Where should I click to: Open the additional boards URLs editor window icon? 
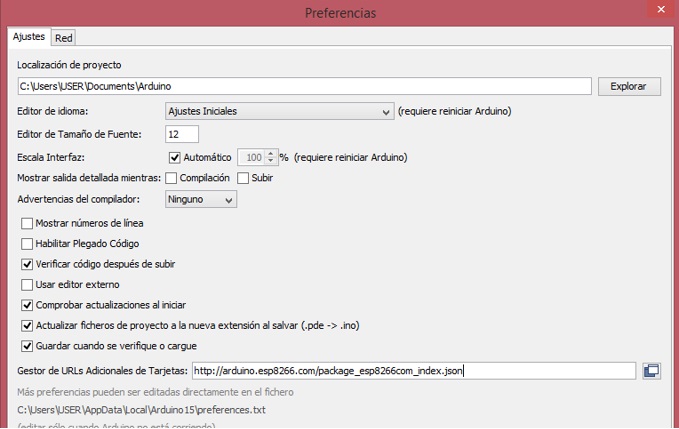(x=651, y=371)
